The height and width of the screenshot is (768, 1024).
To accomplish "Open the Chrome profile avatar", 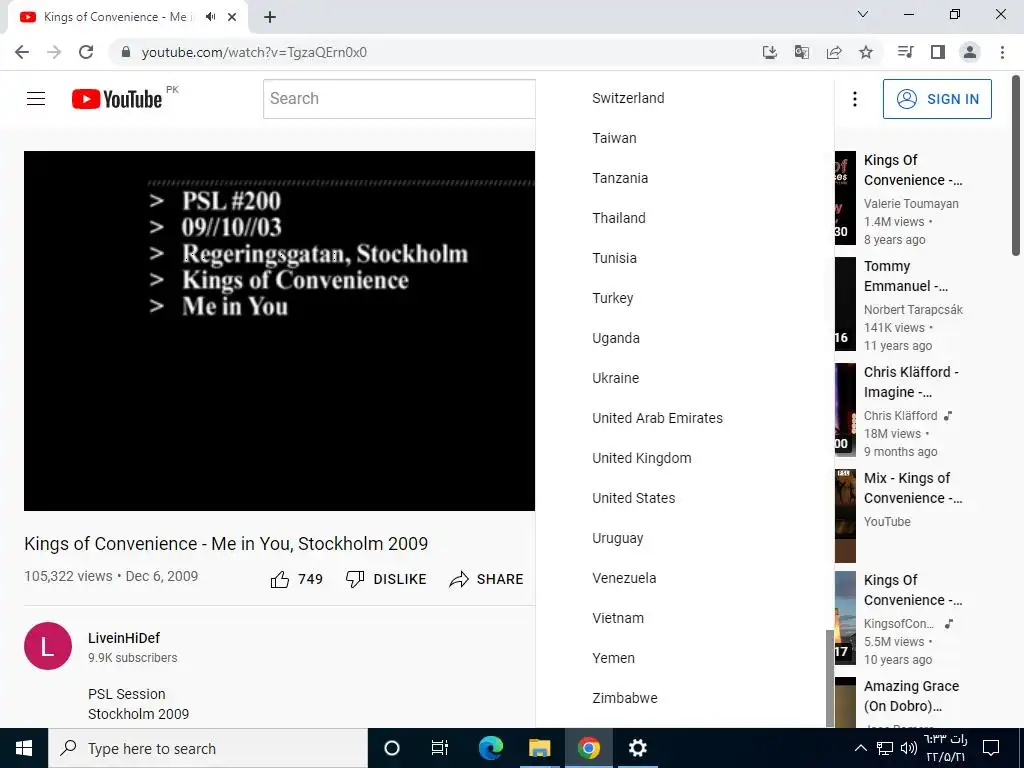I will 970,52.
